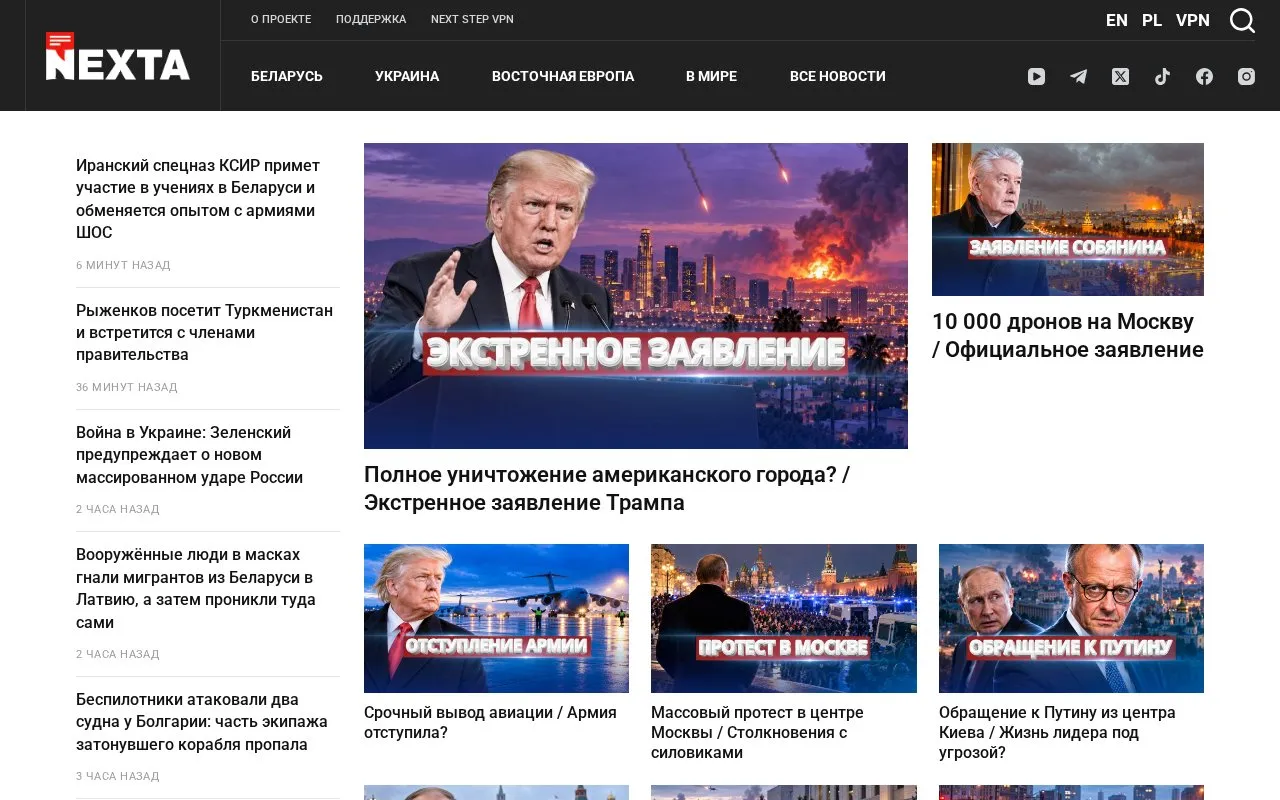Screen dimensions: 1280x800
Task: Open NEXTA Facebook icon
Action: click(1204, 76)
